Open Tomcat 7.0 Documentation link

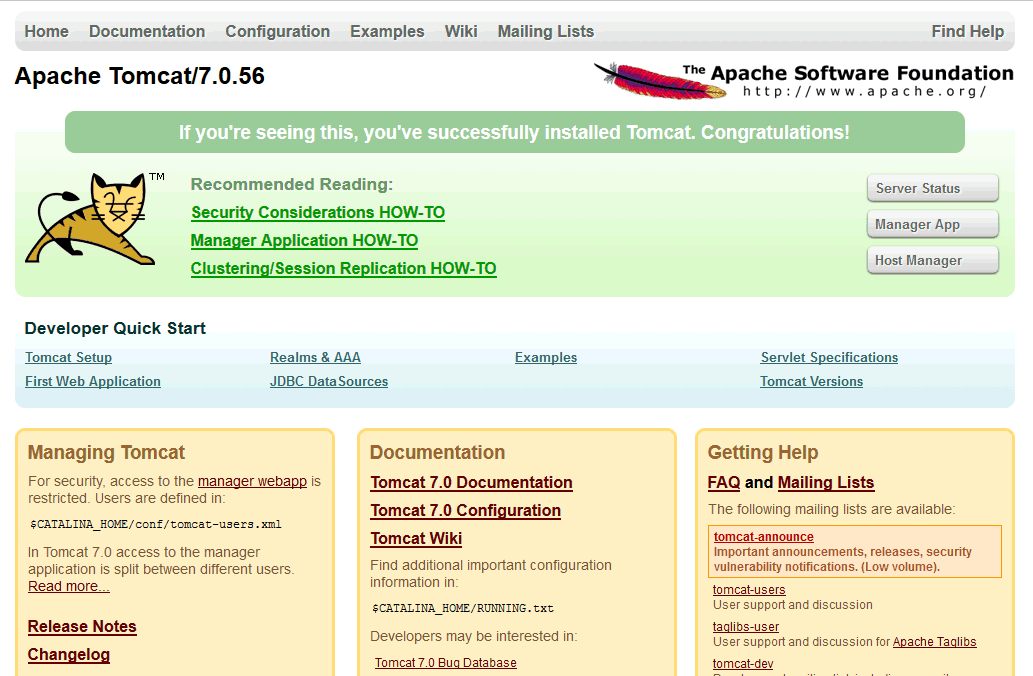(x=472, y=482)
